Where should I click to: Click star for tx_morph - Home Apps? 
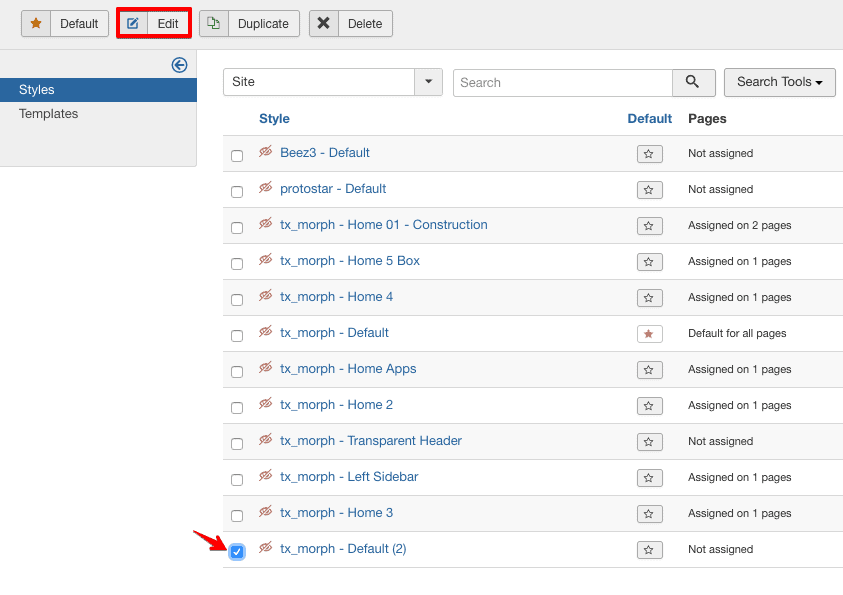pyautogui.click(x=649, y=370)
